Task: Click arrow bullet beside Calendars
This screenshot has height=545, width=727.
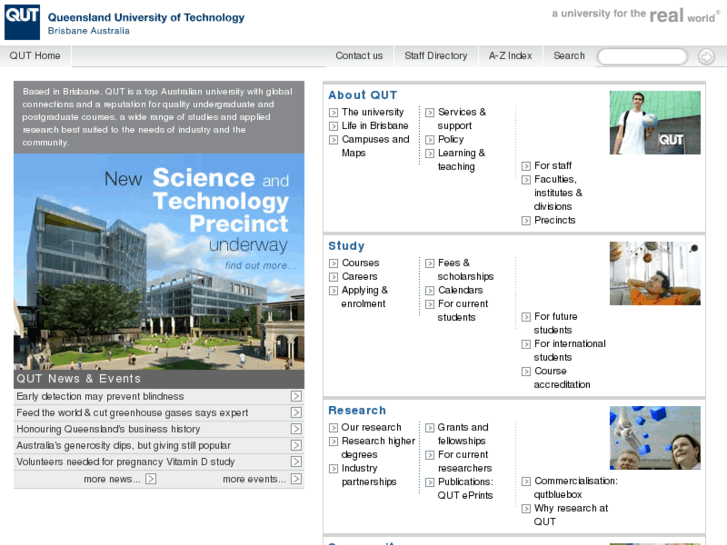Action: [430, 291]
